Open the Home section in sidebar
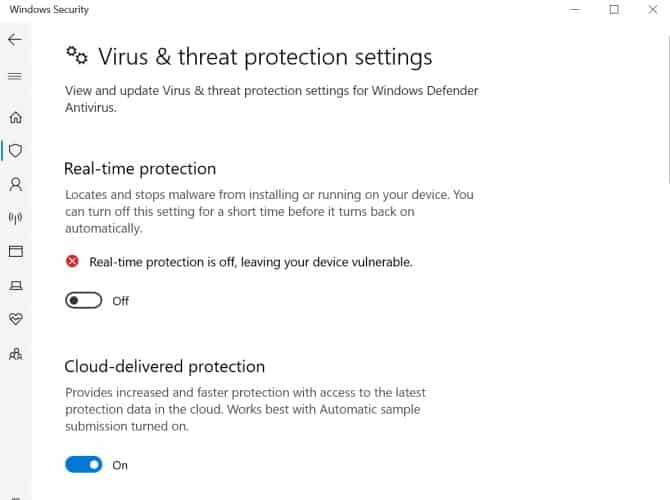The height and width of the screenshot is (500, 670). (x=15, y=117)
